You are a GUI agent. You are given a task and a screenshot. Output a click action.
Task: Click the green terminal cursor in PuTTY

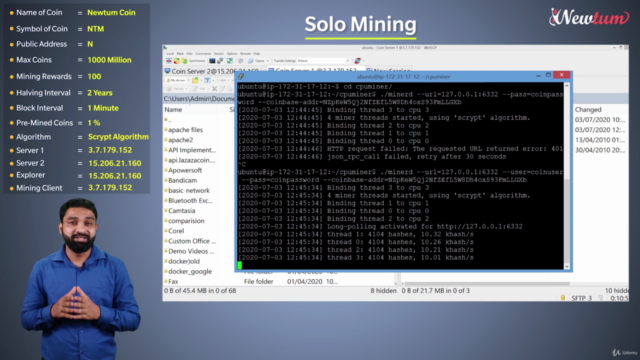[x=240, y=265]
